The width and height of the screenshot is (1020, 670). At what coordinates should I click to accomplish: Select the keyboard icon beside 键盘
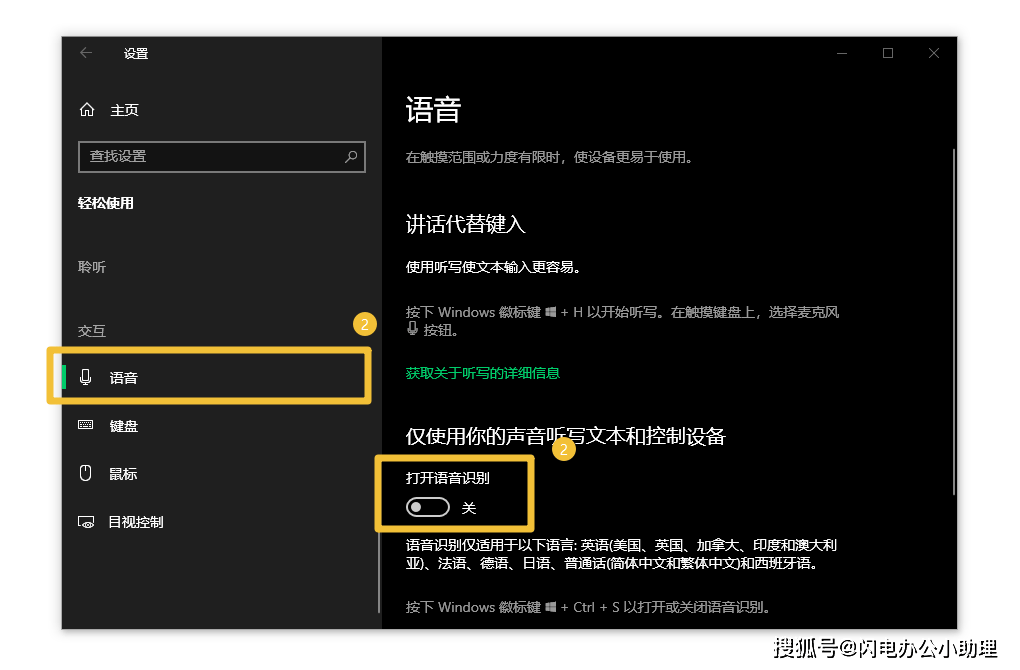point(85,425)
